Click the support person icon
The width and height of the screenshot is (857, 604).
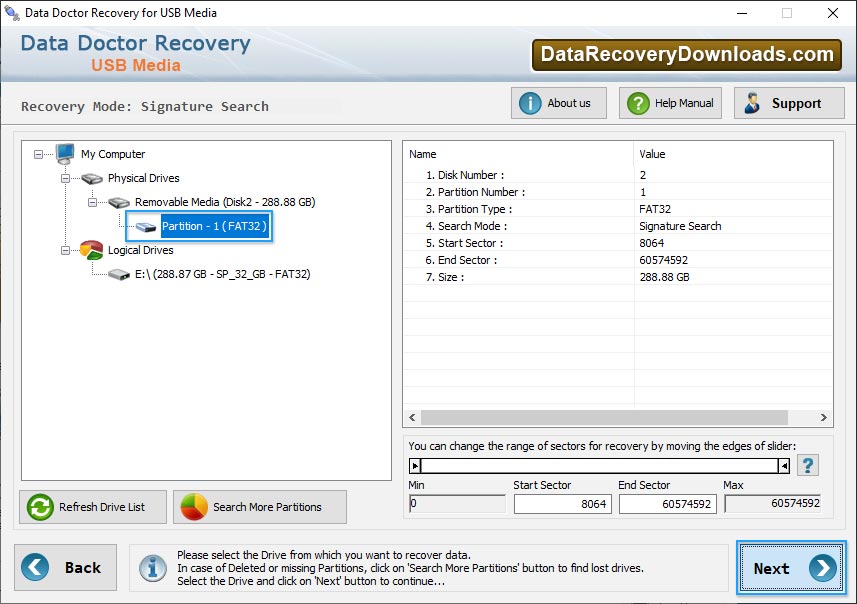click(x=752, y=103)
